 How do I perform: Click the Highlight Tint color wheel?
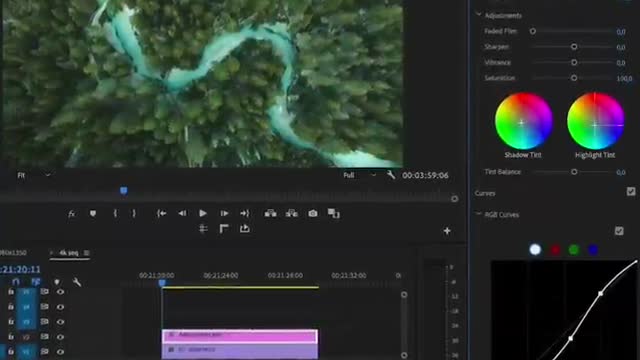(596, 121)
